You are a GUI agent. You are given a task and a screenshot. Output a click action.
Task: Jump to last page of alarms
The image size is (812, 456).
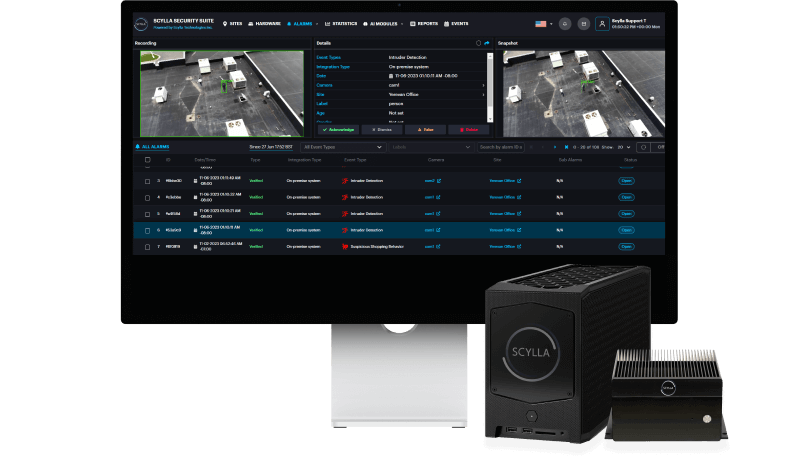click(566, 147)
